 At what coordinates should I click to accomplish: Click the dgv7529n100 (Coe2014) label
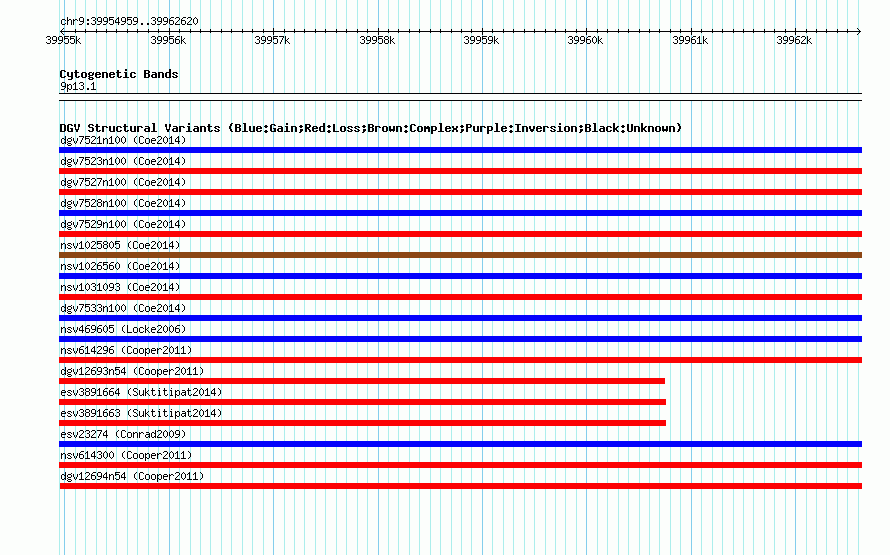click(x=123, y=224)
